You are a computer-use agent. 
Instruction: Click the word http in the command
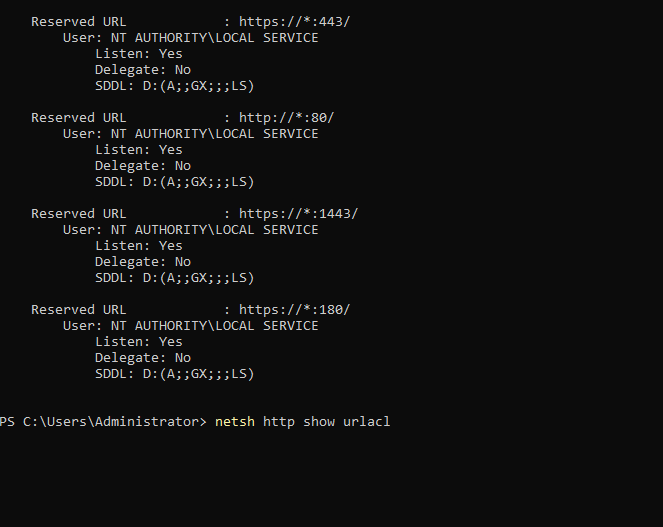tap(279, 422)
